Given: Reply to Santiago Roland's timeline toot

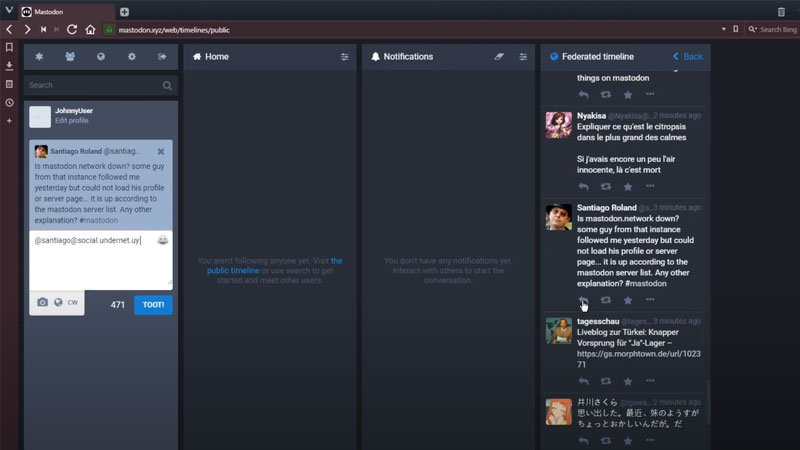Looking at the screenshot, I should click(584, 301).
